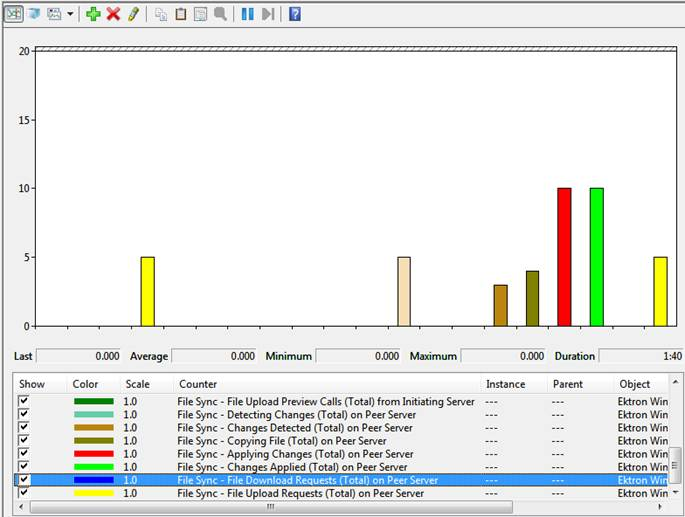Click the olive bar in the histogram
Viewport: 685px width, 517px height.
pyautogui.click(x=532, y=298)
